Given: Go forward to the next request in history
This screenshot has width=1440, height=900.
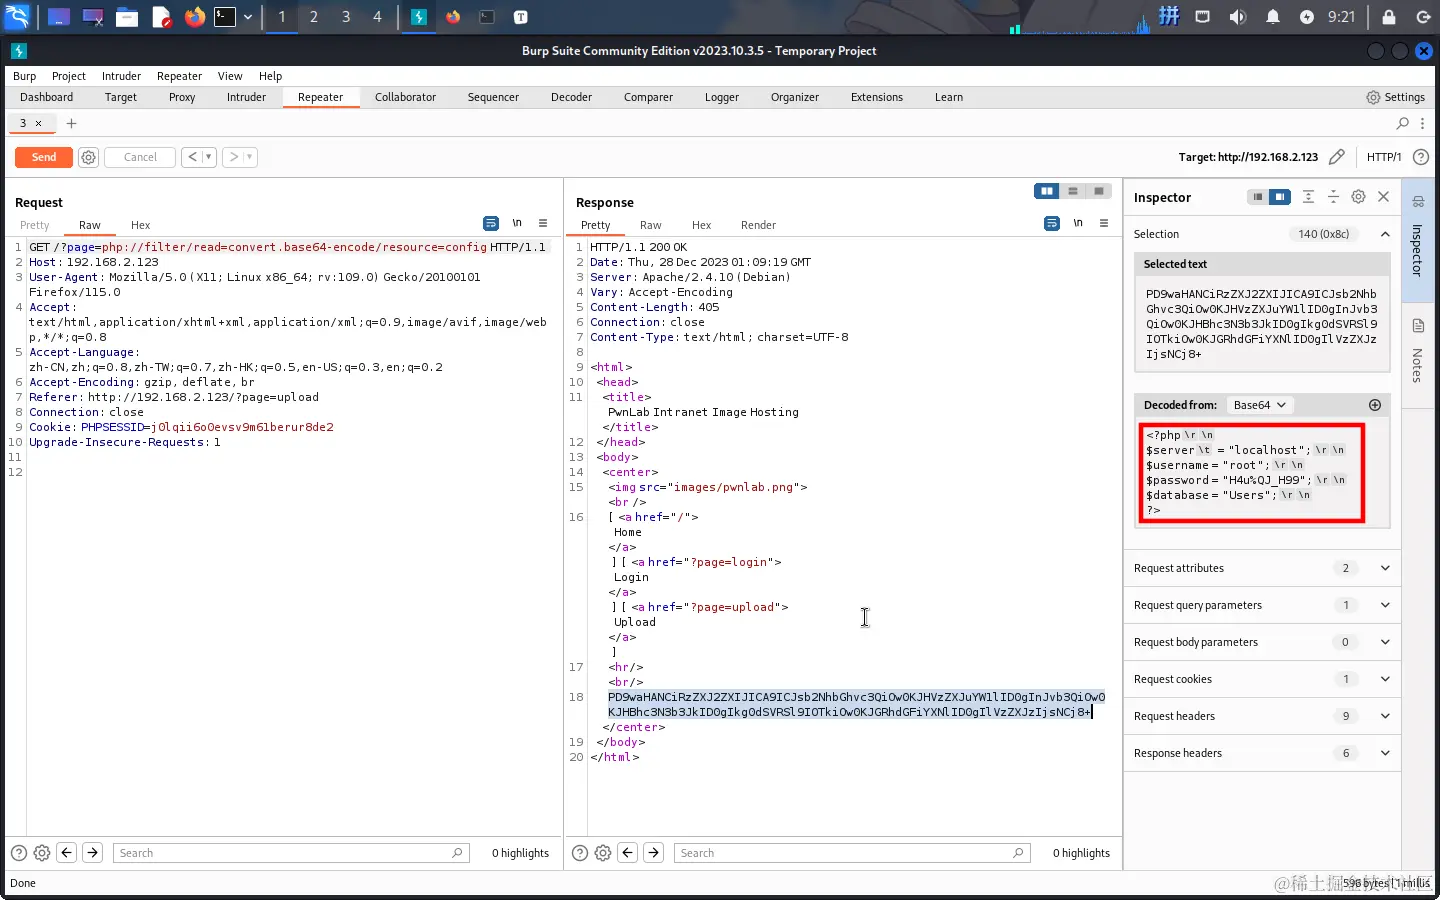Looking at the screenshot, I should pyautogui.click(x=233, y=157).
